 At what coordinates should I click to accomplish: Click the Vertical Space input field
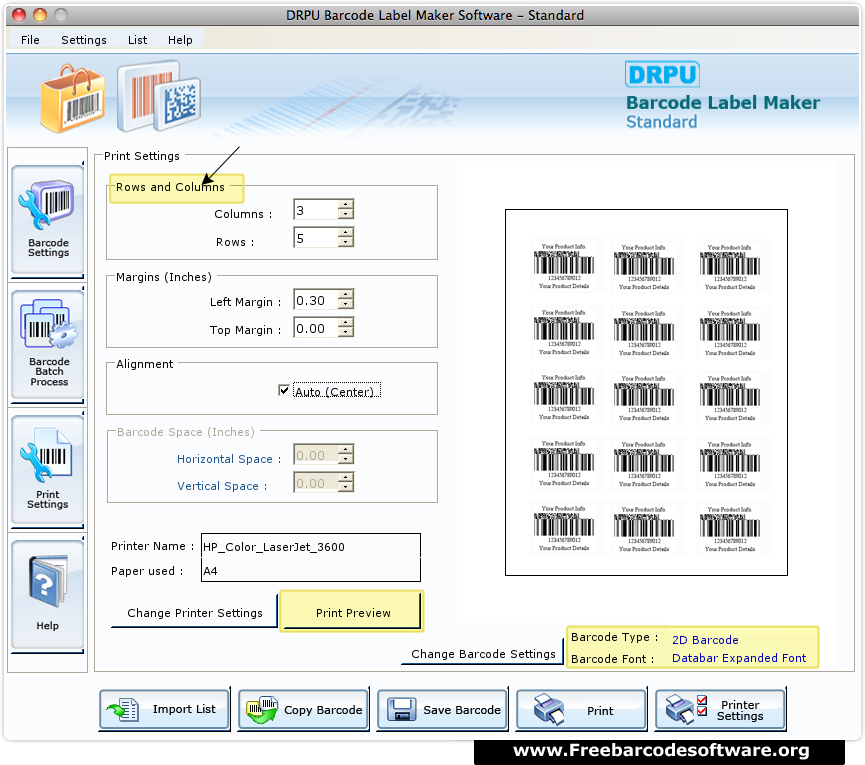pyautogui.click(x=316, y=483)
